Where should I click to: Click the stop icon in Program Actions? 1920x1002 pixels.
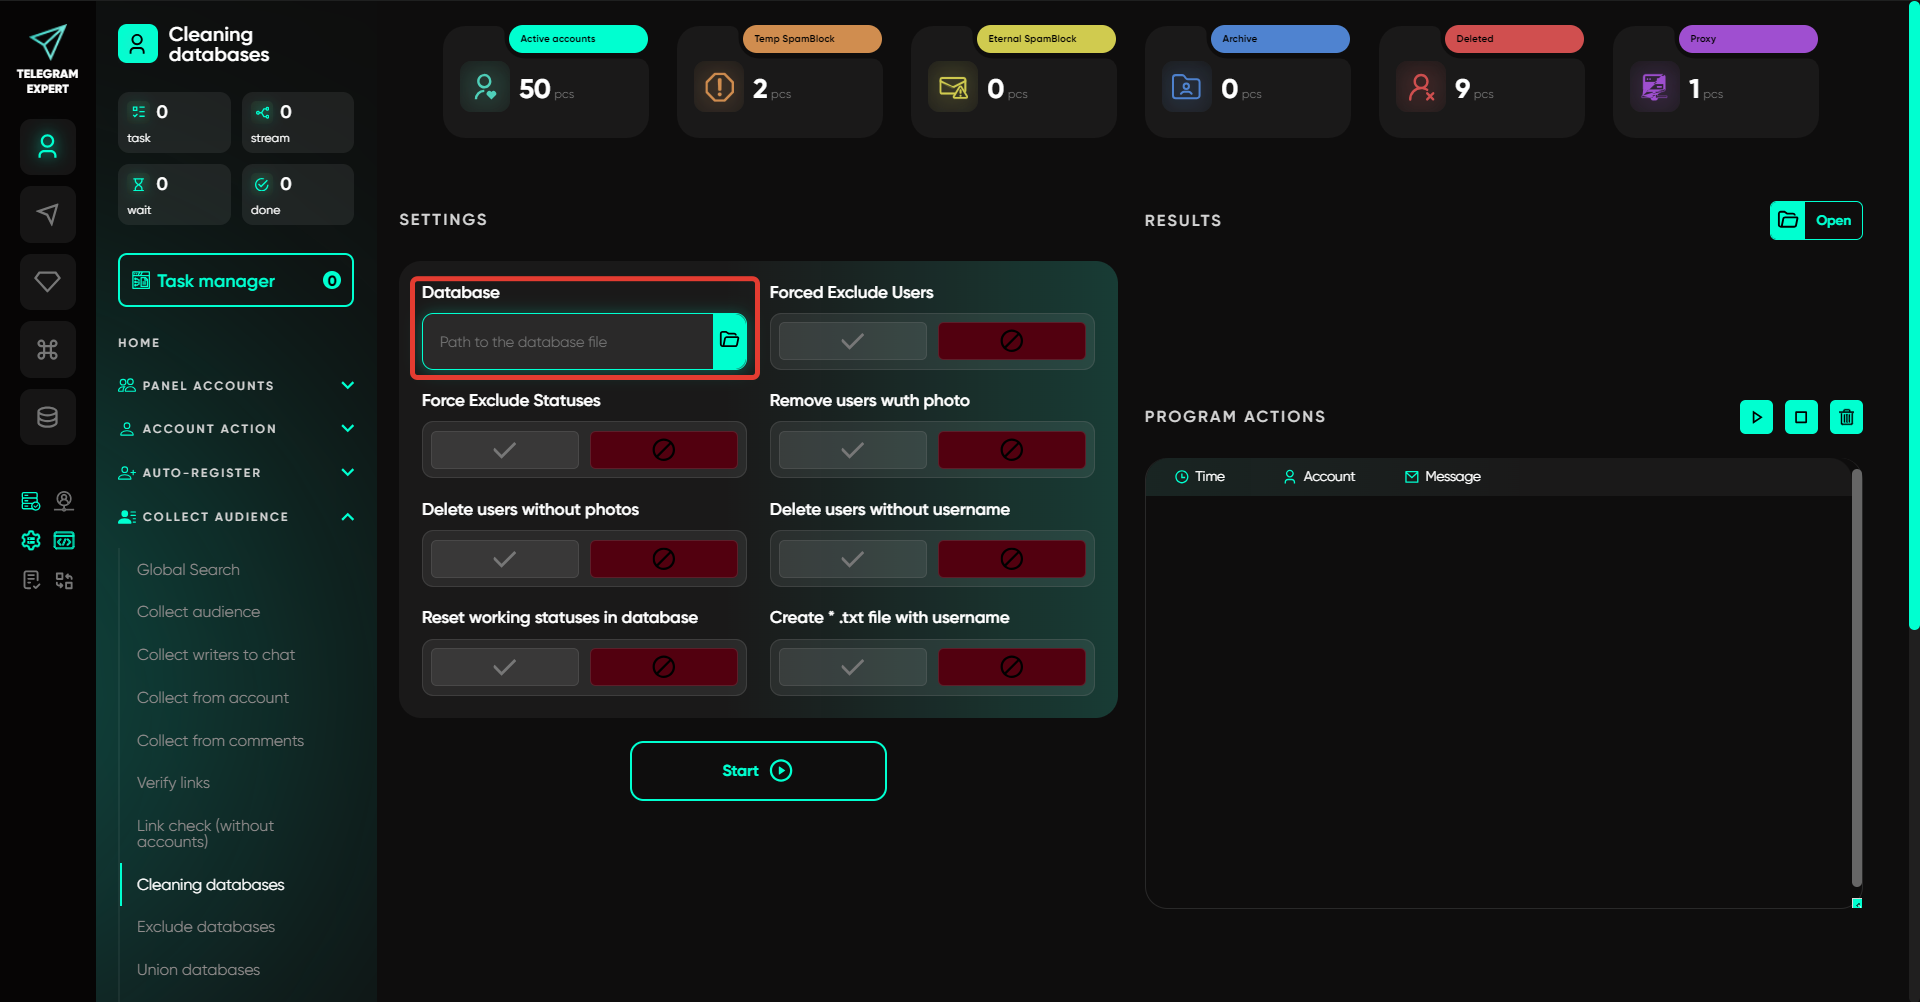click(1801, 417)
